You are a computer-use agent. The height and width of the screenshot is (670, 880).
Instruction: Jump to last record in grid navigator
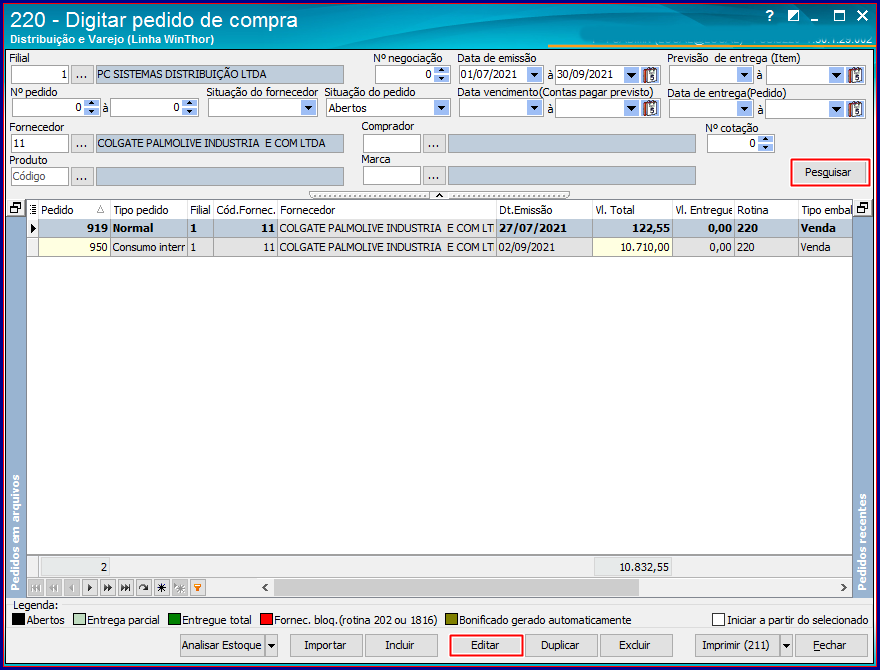126,588
